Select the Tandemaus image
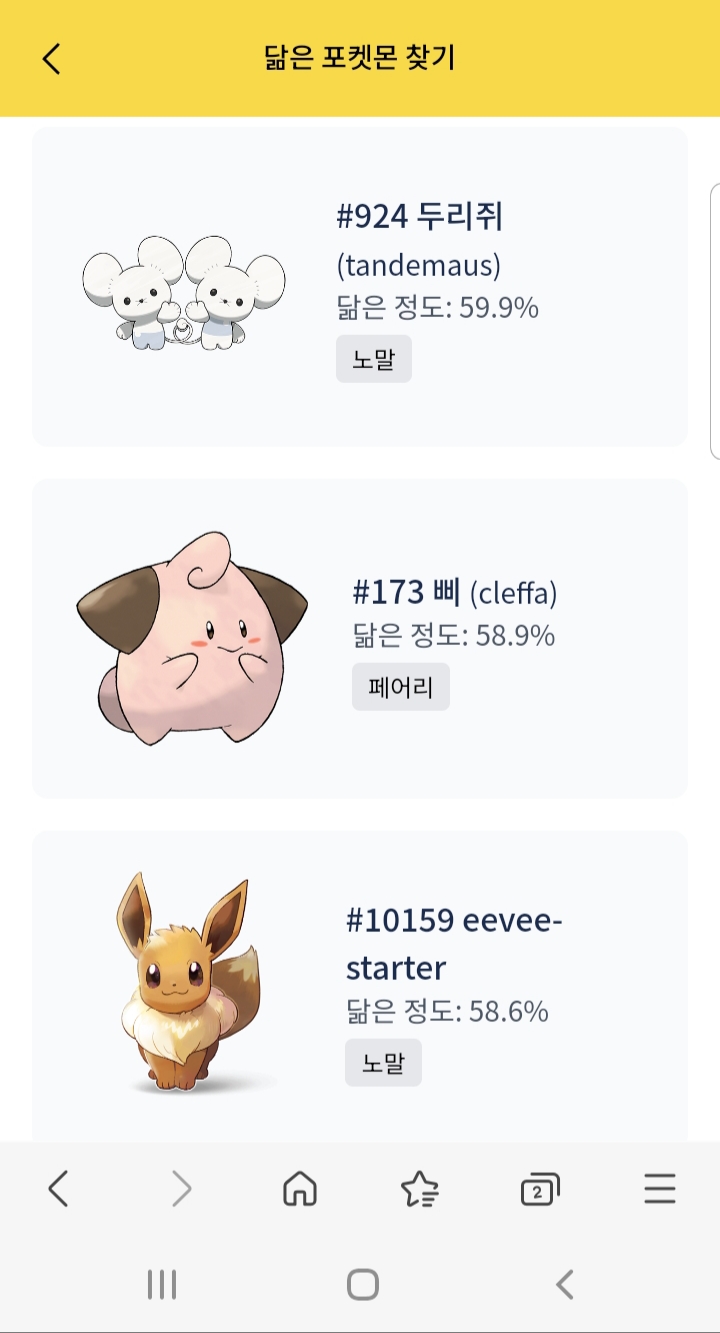Screen dimensions: 720x1333 [184, 293]
